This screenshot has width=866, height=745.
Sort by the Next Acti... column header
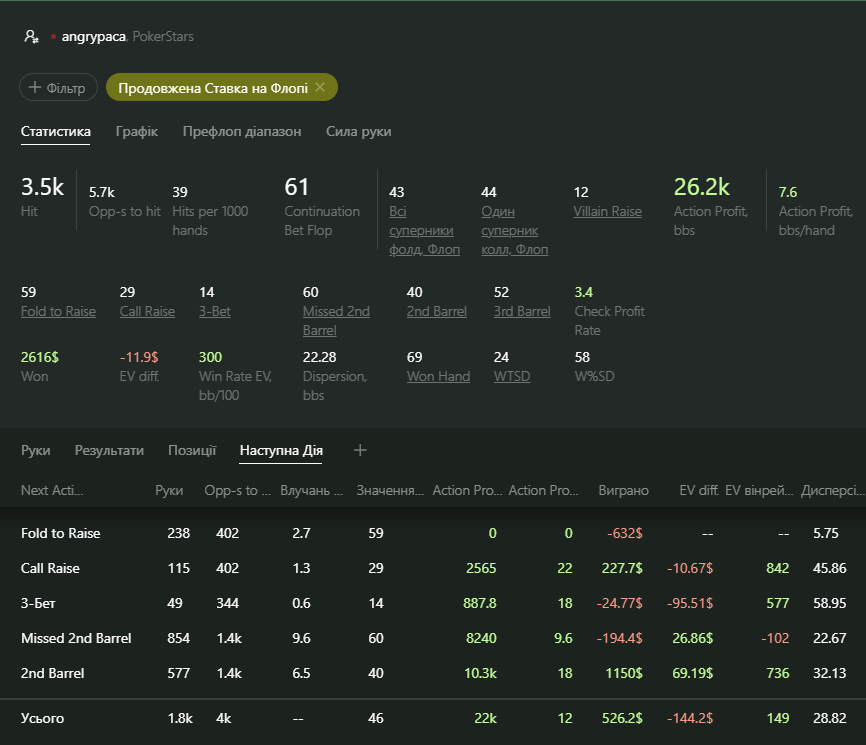pyautogui.click(x=52, y=490)
